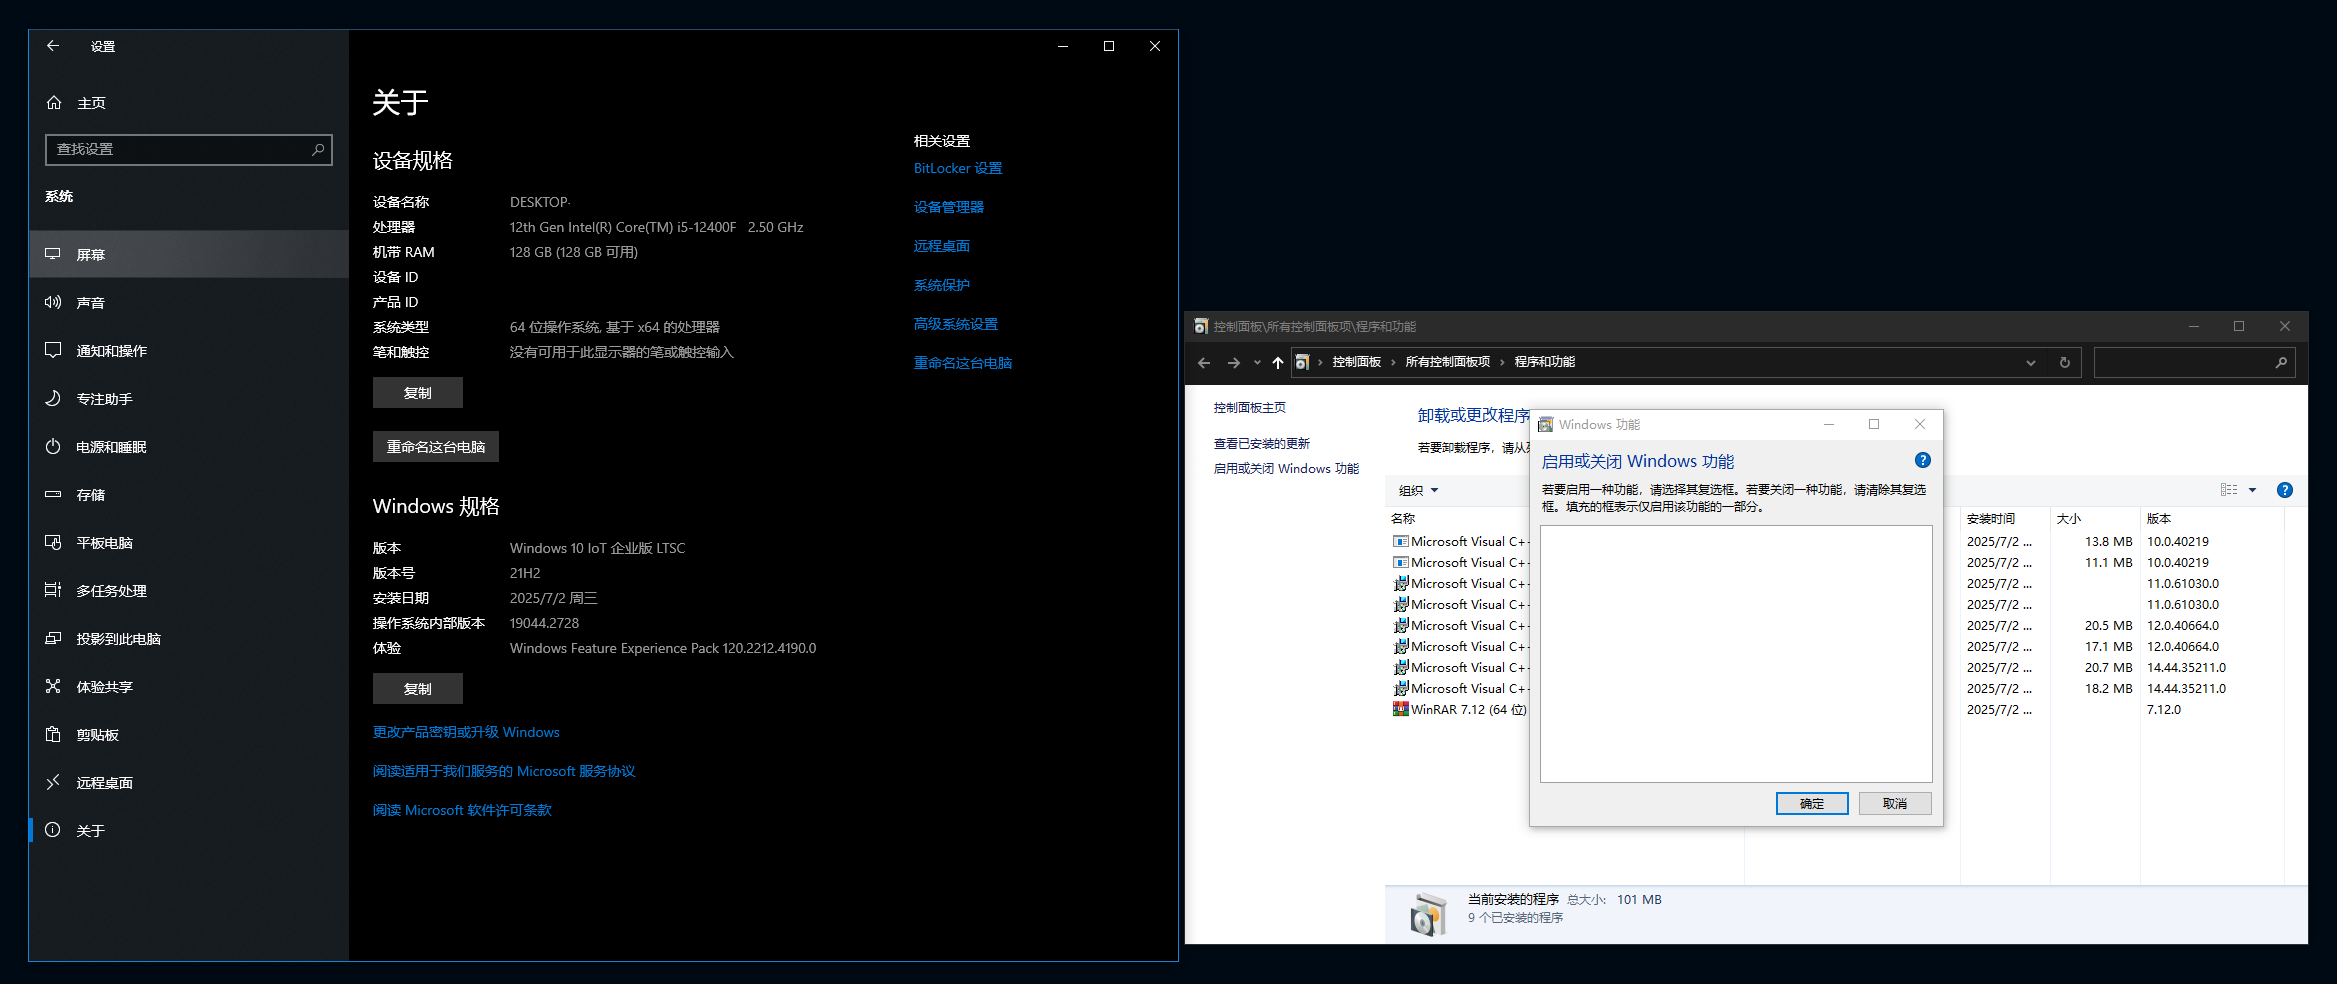Open 更改产品密钥或升级 Windows link
2337x984 pixels.
pyautogui.click(x=466, y=732)
